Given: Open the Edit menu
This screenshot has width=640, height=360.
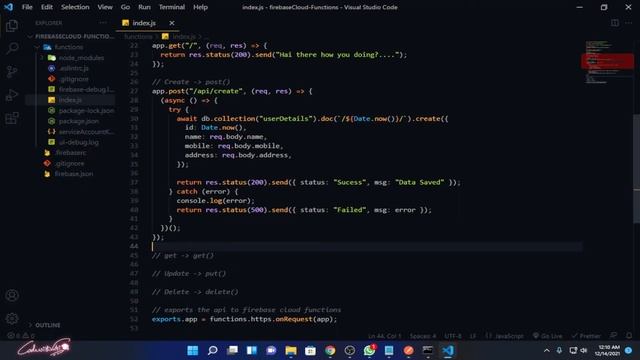Looking at the screenshot, I should [x=47, y=7].
